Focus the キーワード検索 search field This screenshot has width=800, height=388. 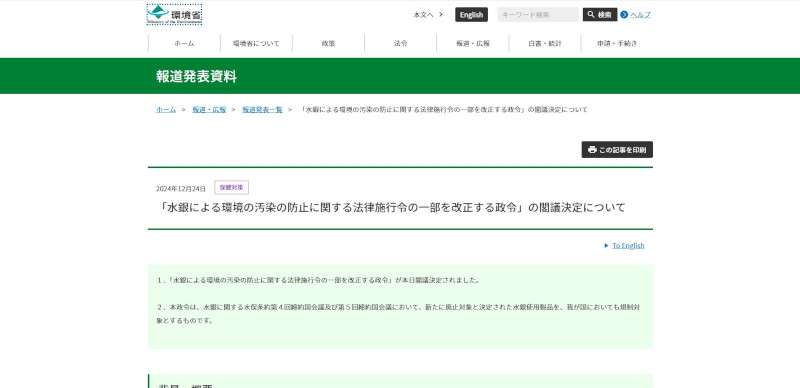[538, 15]
